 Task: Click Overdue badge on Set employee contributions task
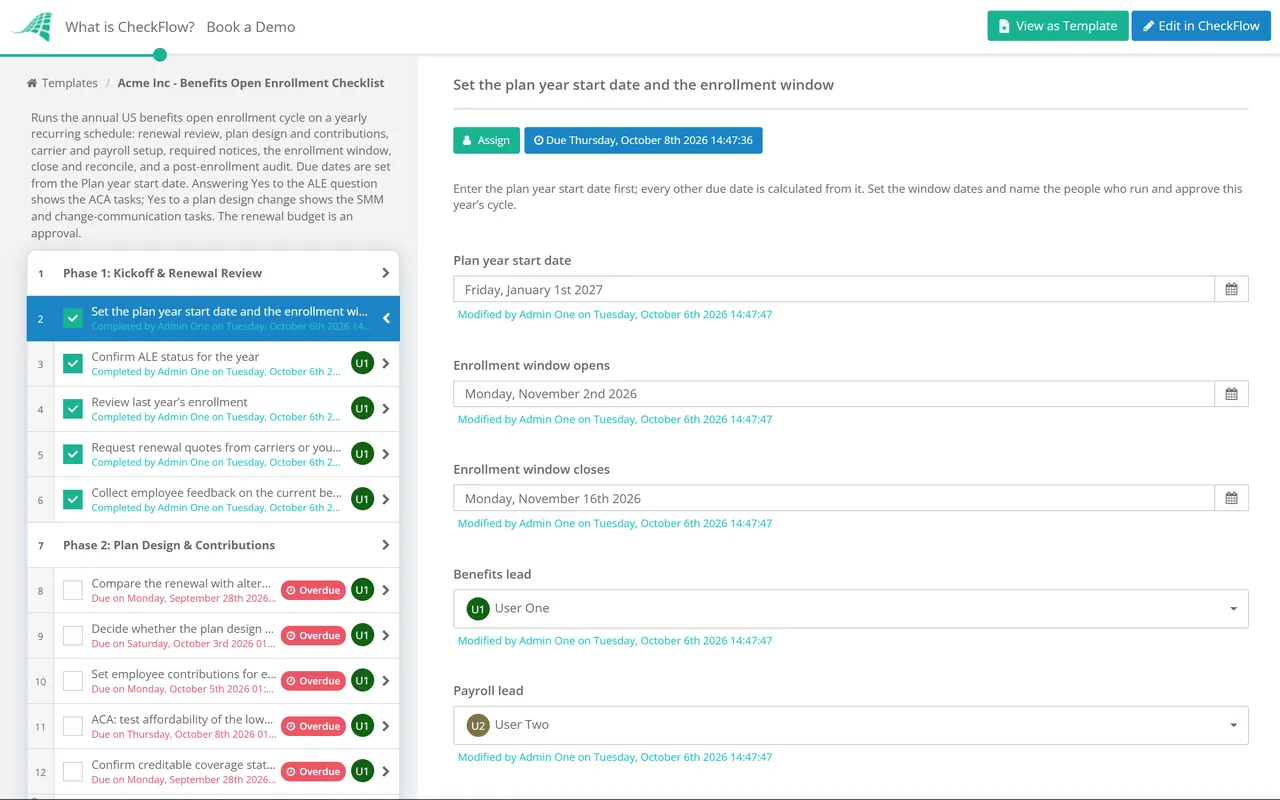[x=313, y=681]
